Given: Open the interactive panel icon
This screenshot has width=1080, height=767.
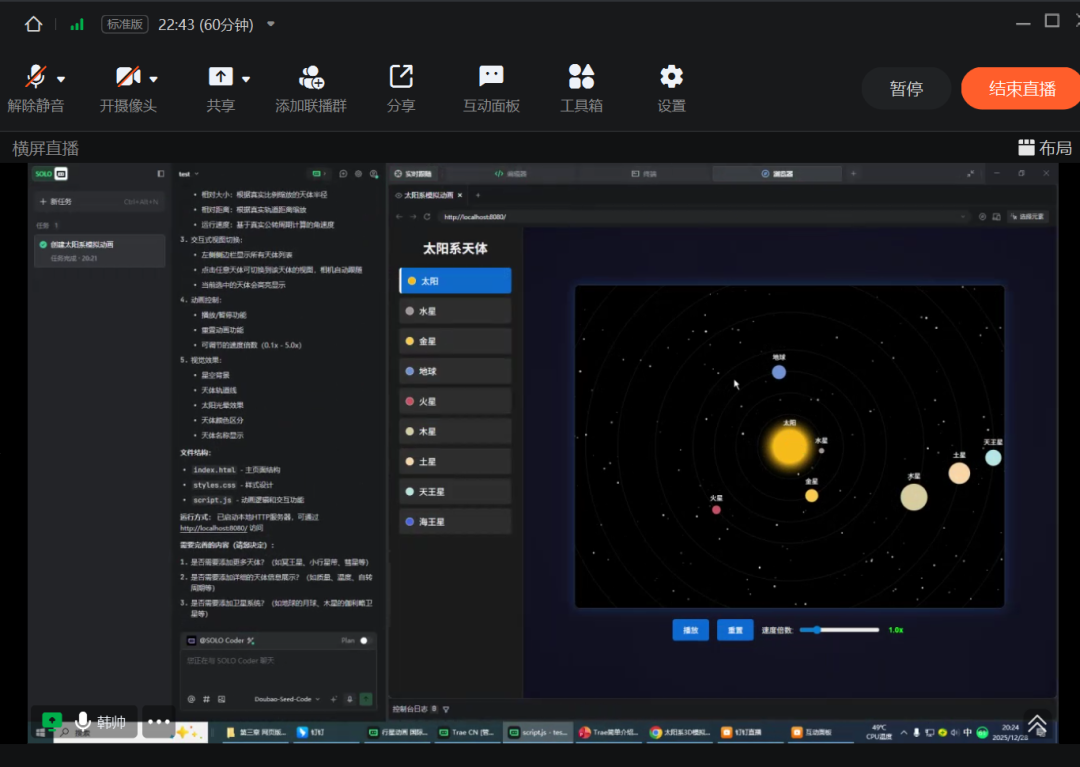Looking at the screenshot, I should (491, 77).
